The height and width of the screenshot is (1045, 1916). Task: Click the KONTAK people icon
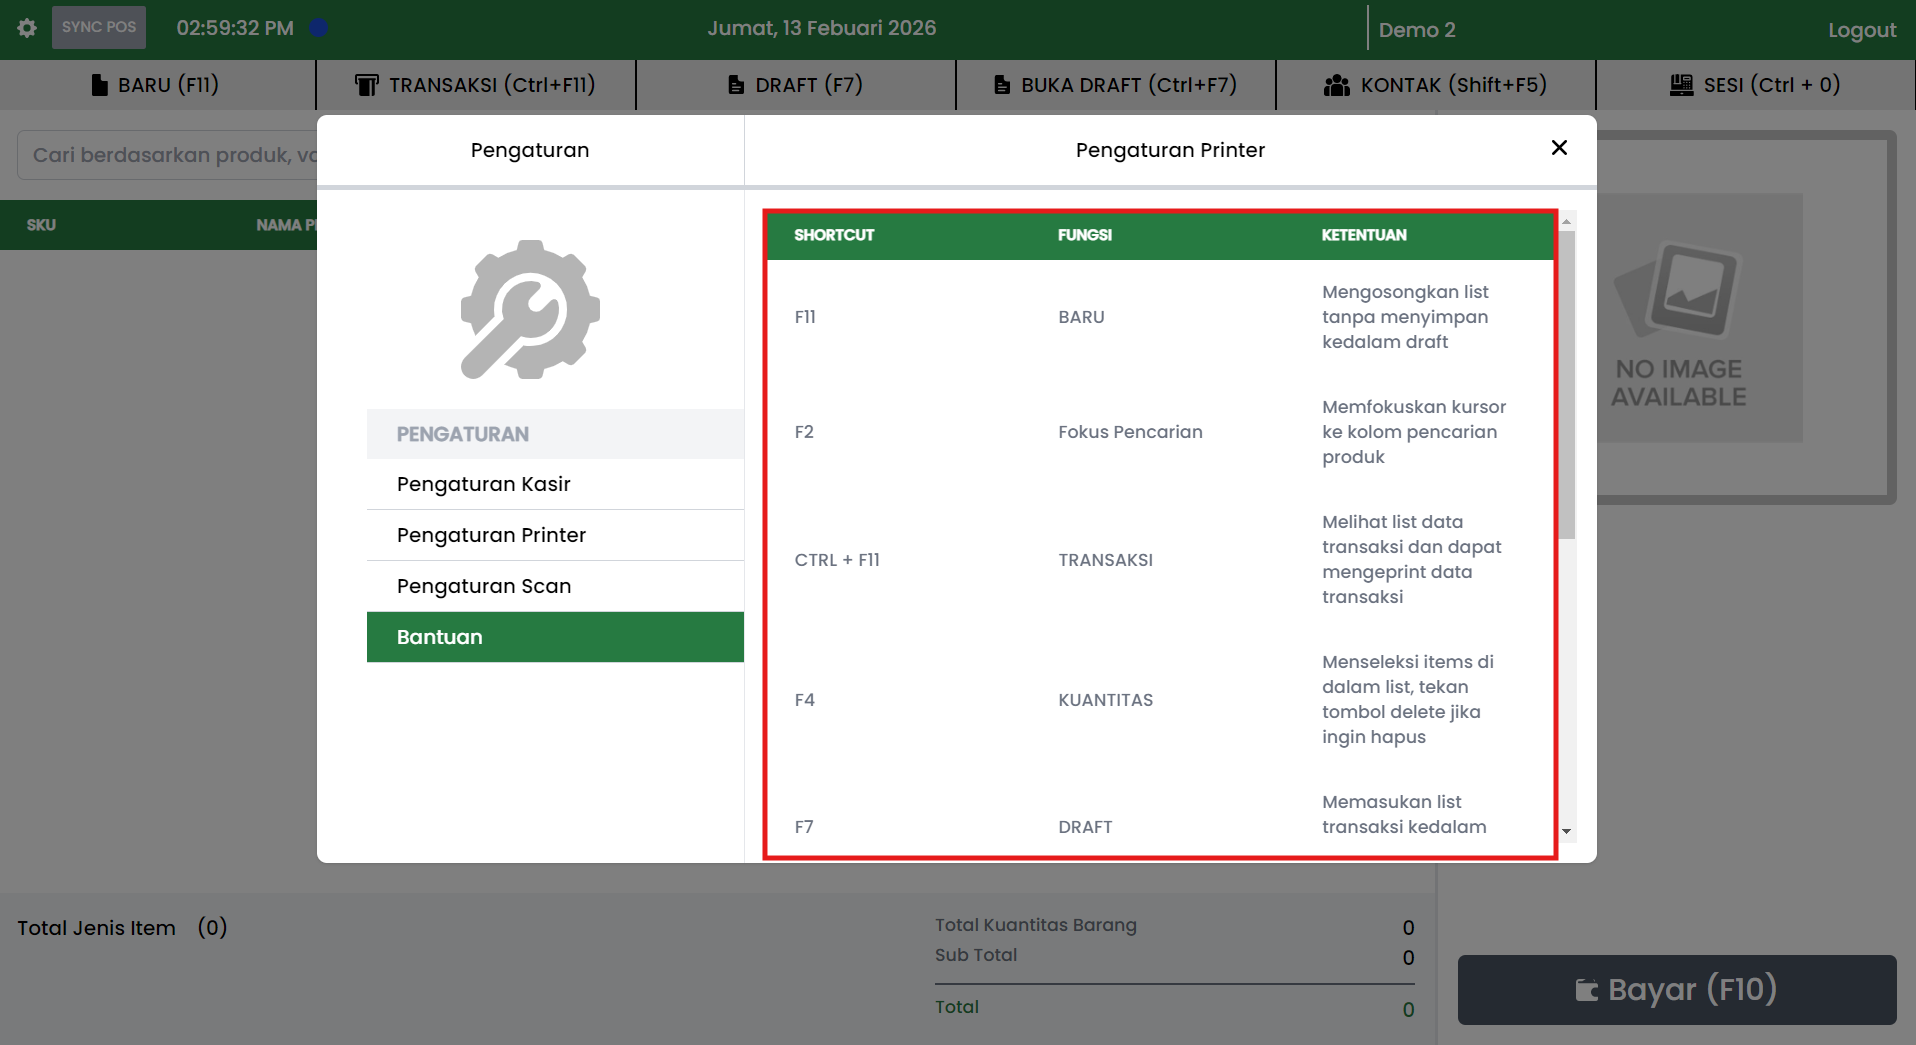coord(1336,85)
